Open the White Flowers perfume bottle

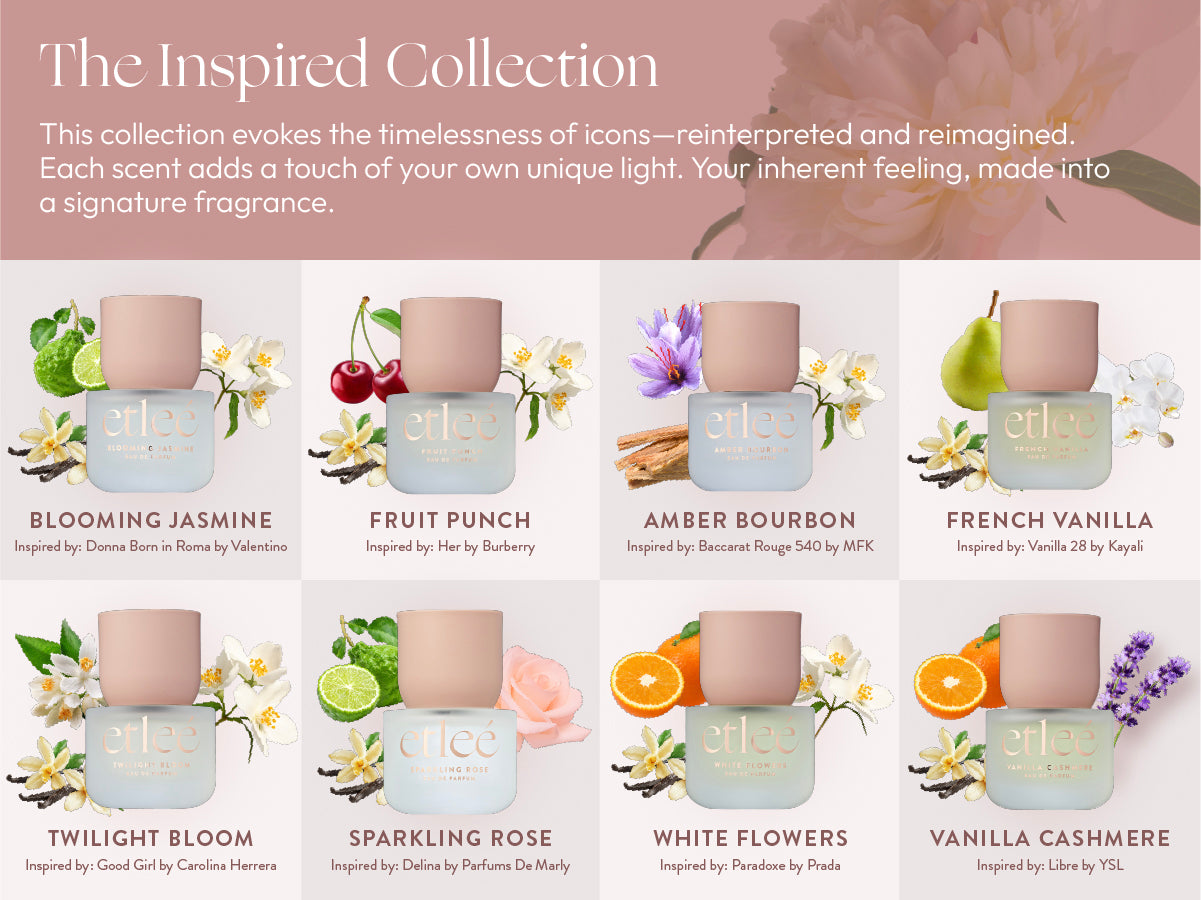[x=750, y=711]
